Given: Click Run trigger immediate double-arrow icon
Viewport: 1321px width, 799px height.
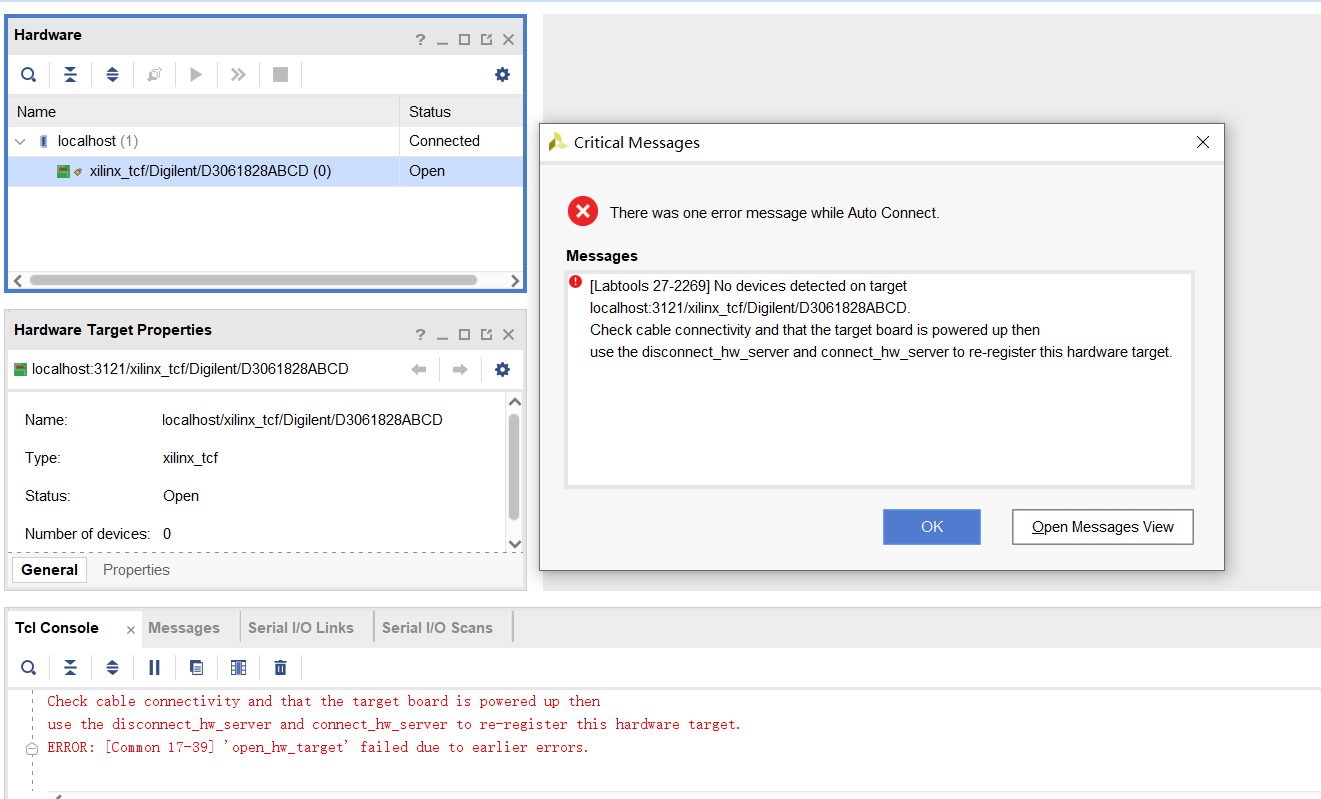Looking at the screenshot, I should pyautogui.click(x=238, y=75).
